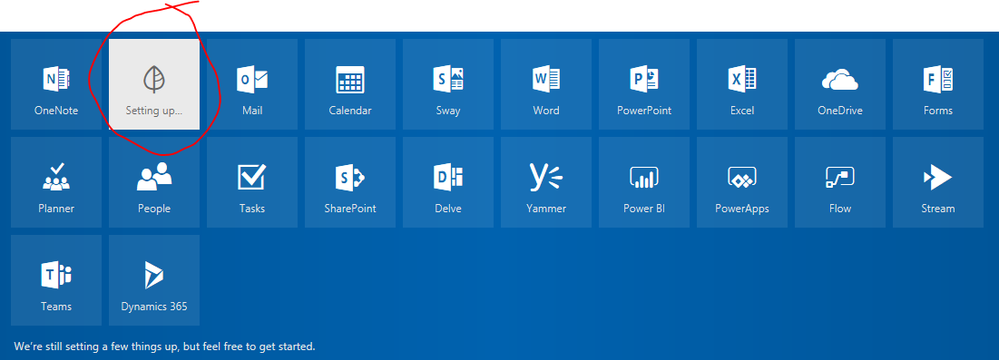999x360 pixels.
Task: Open the PowerApps tile
Action: [742, 182]
